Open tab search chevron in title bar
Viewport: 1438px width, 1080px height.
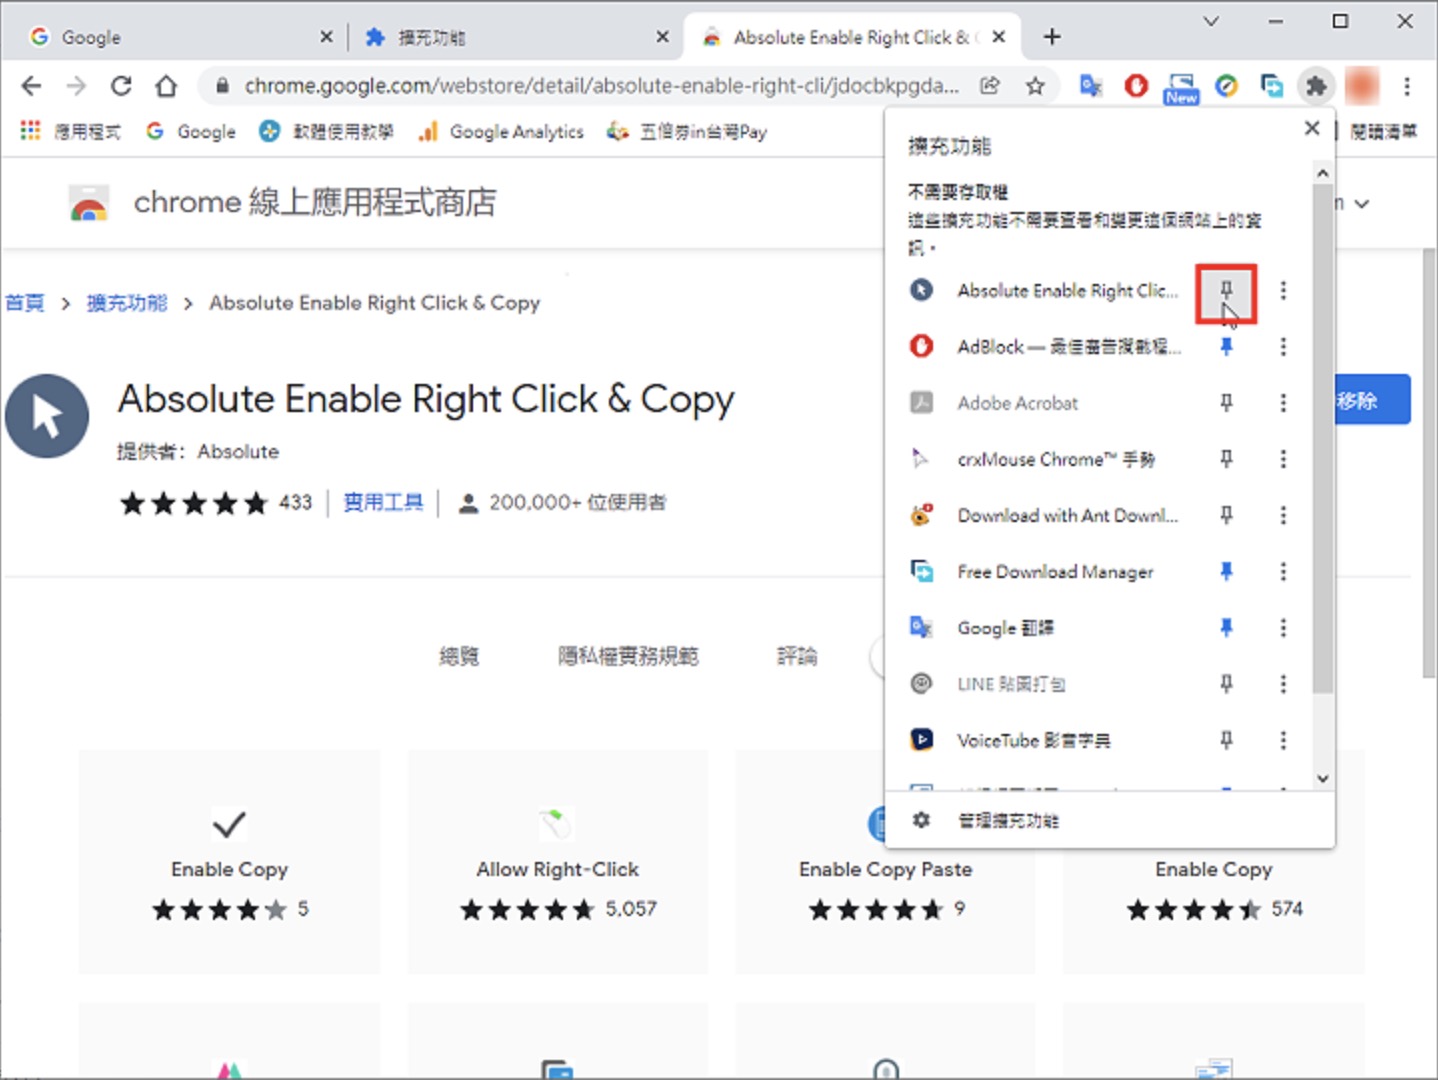click(1211, 21)
